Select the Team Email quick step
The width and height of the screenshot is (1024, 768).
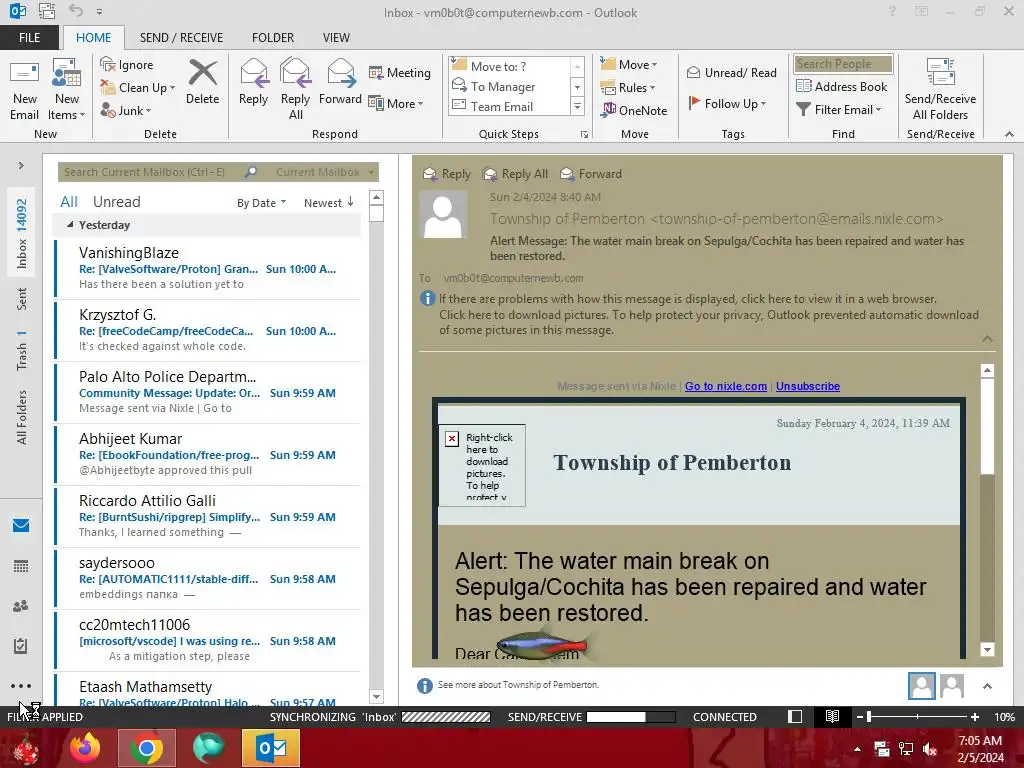(x=509, y=106)
